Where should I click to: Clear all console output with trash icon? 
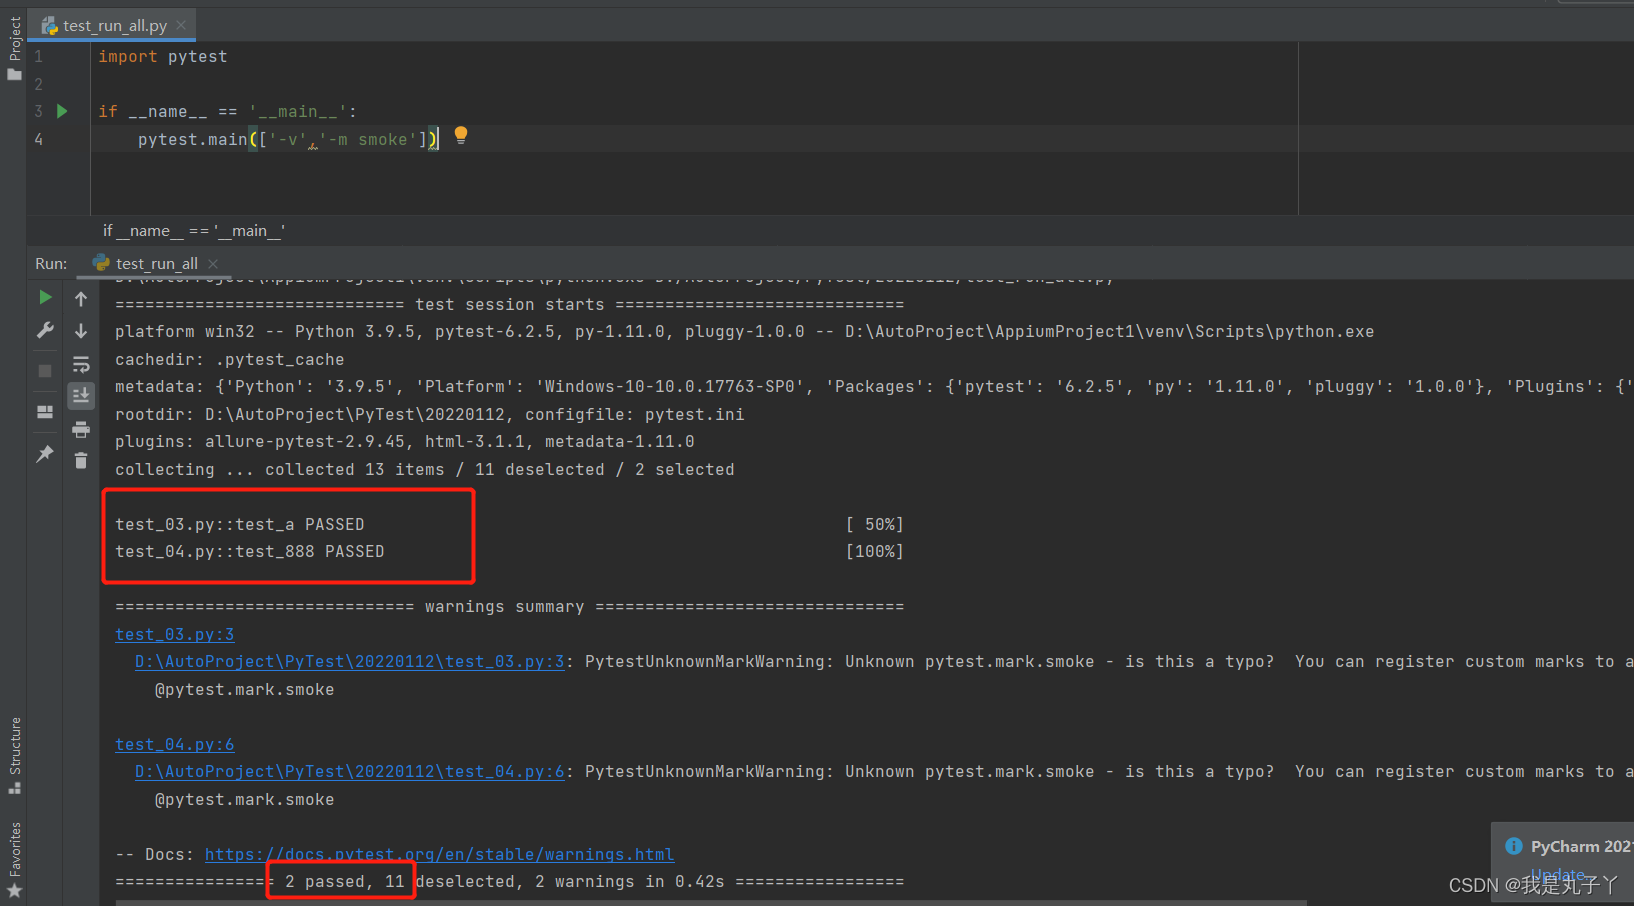81,460
